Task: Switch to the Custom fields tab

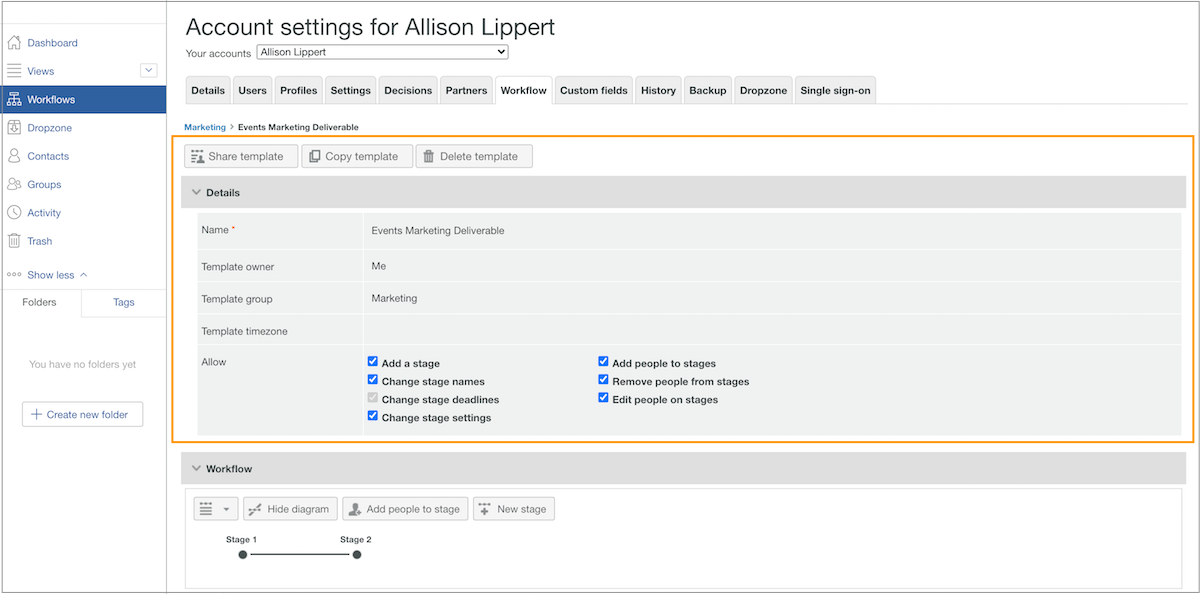Action: (593, 89)
